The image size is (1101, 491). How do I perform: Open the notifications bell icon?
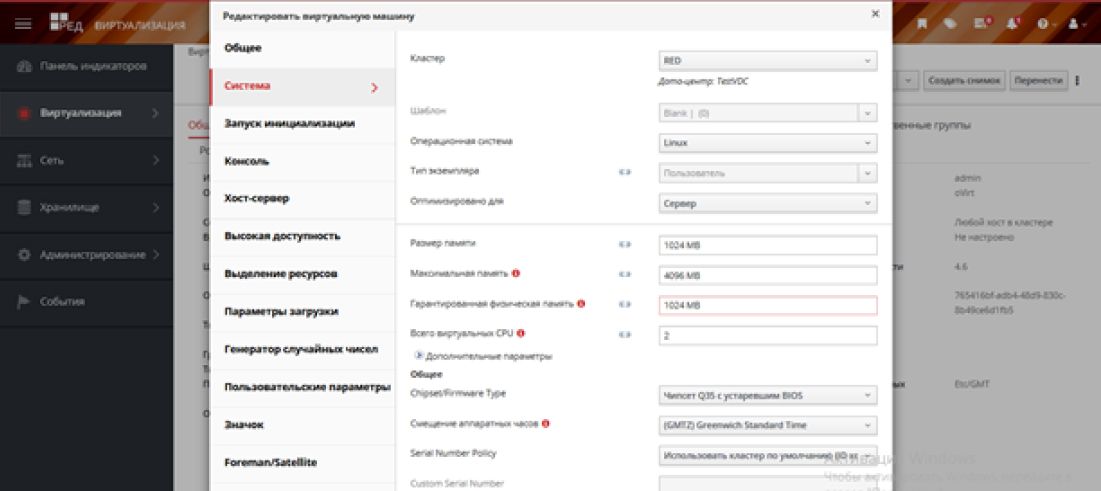pyautogui.click(x=1013, y=23)
